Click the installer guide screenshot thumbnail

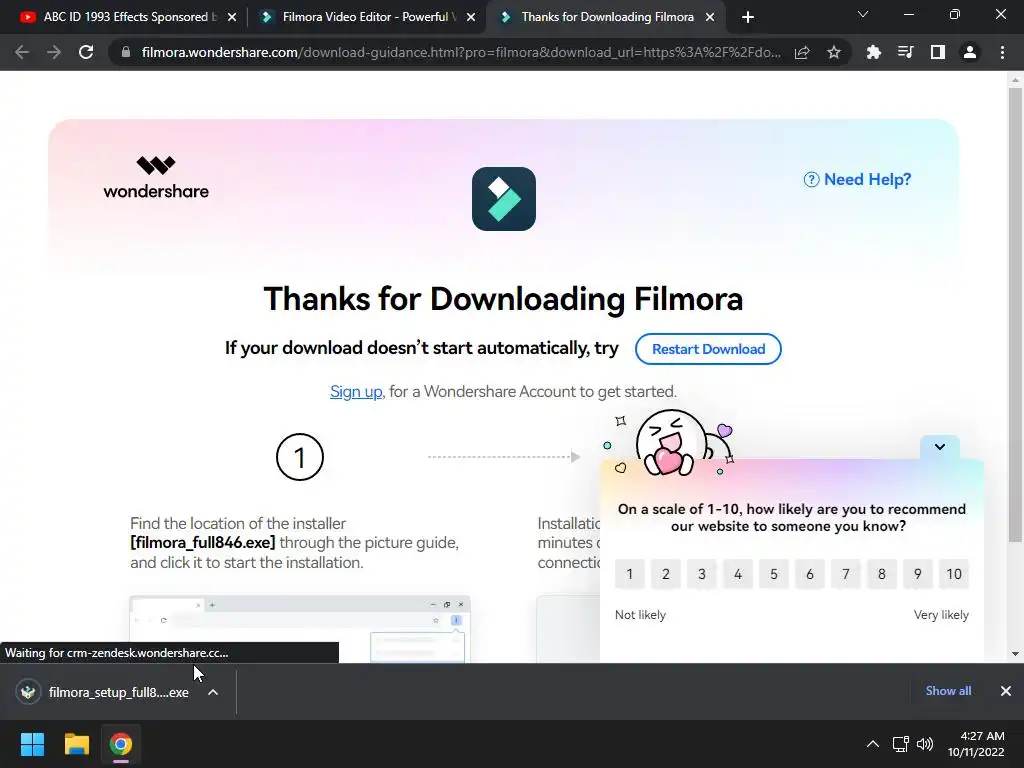click(x=300, y=629)
